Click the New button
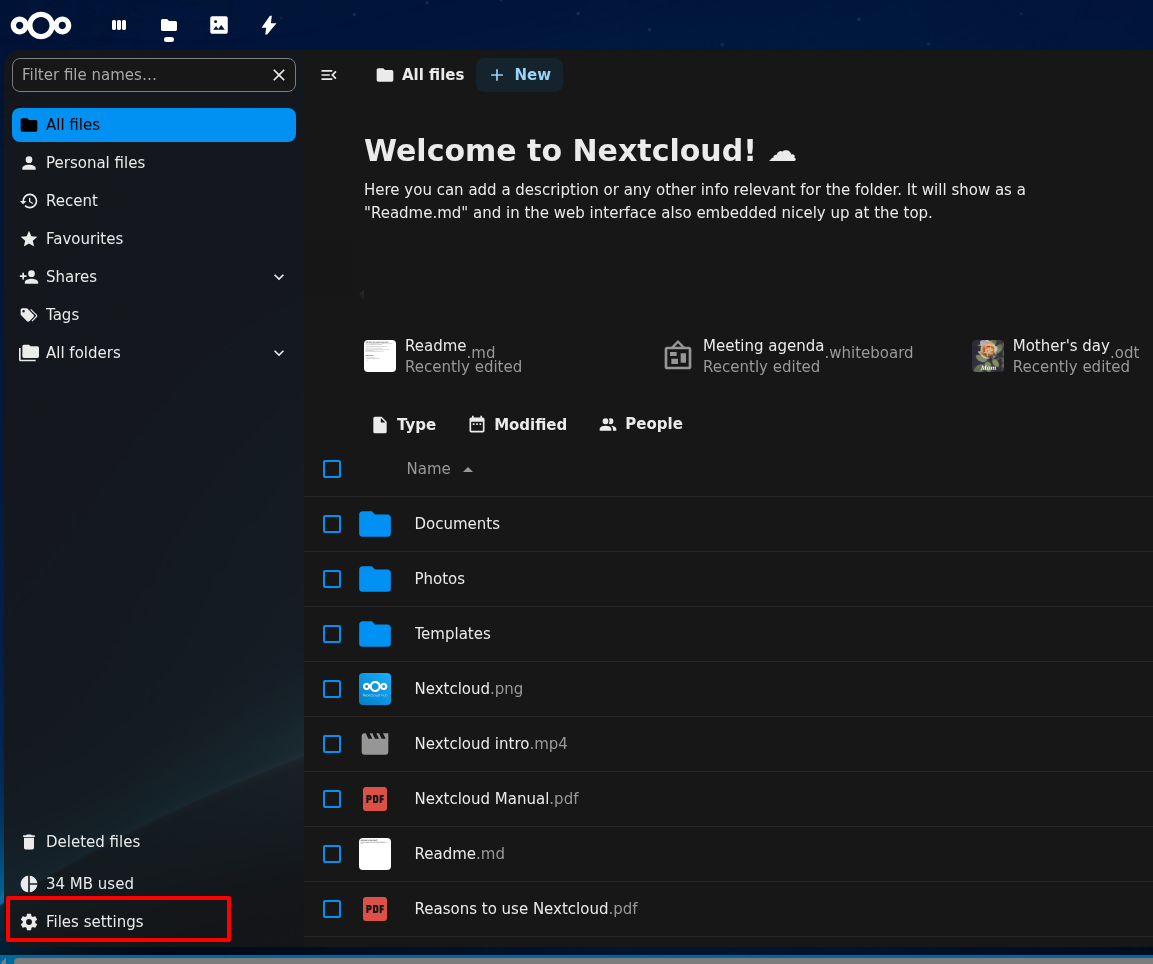Image resolution: width=1153 pixels, height=964 pixels. coord(520,75)
